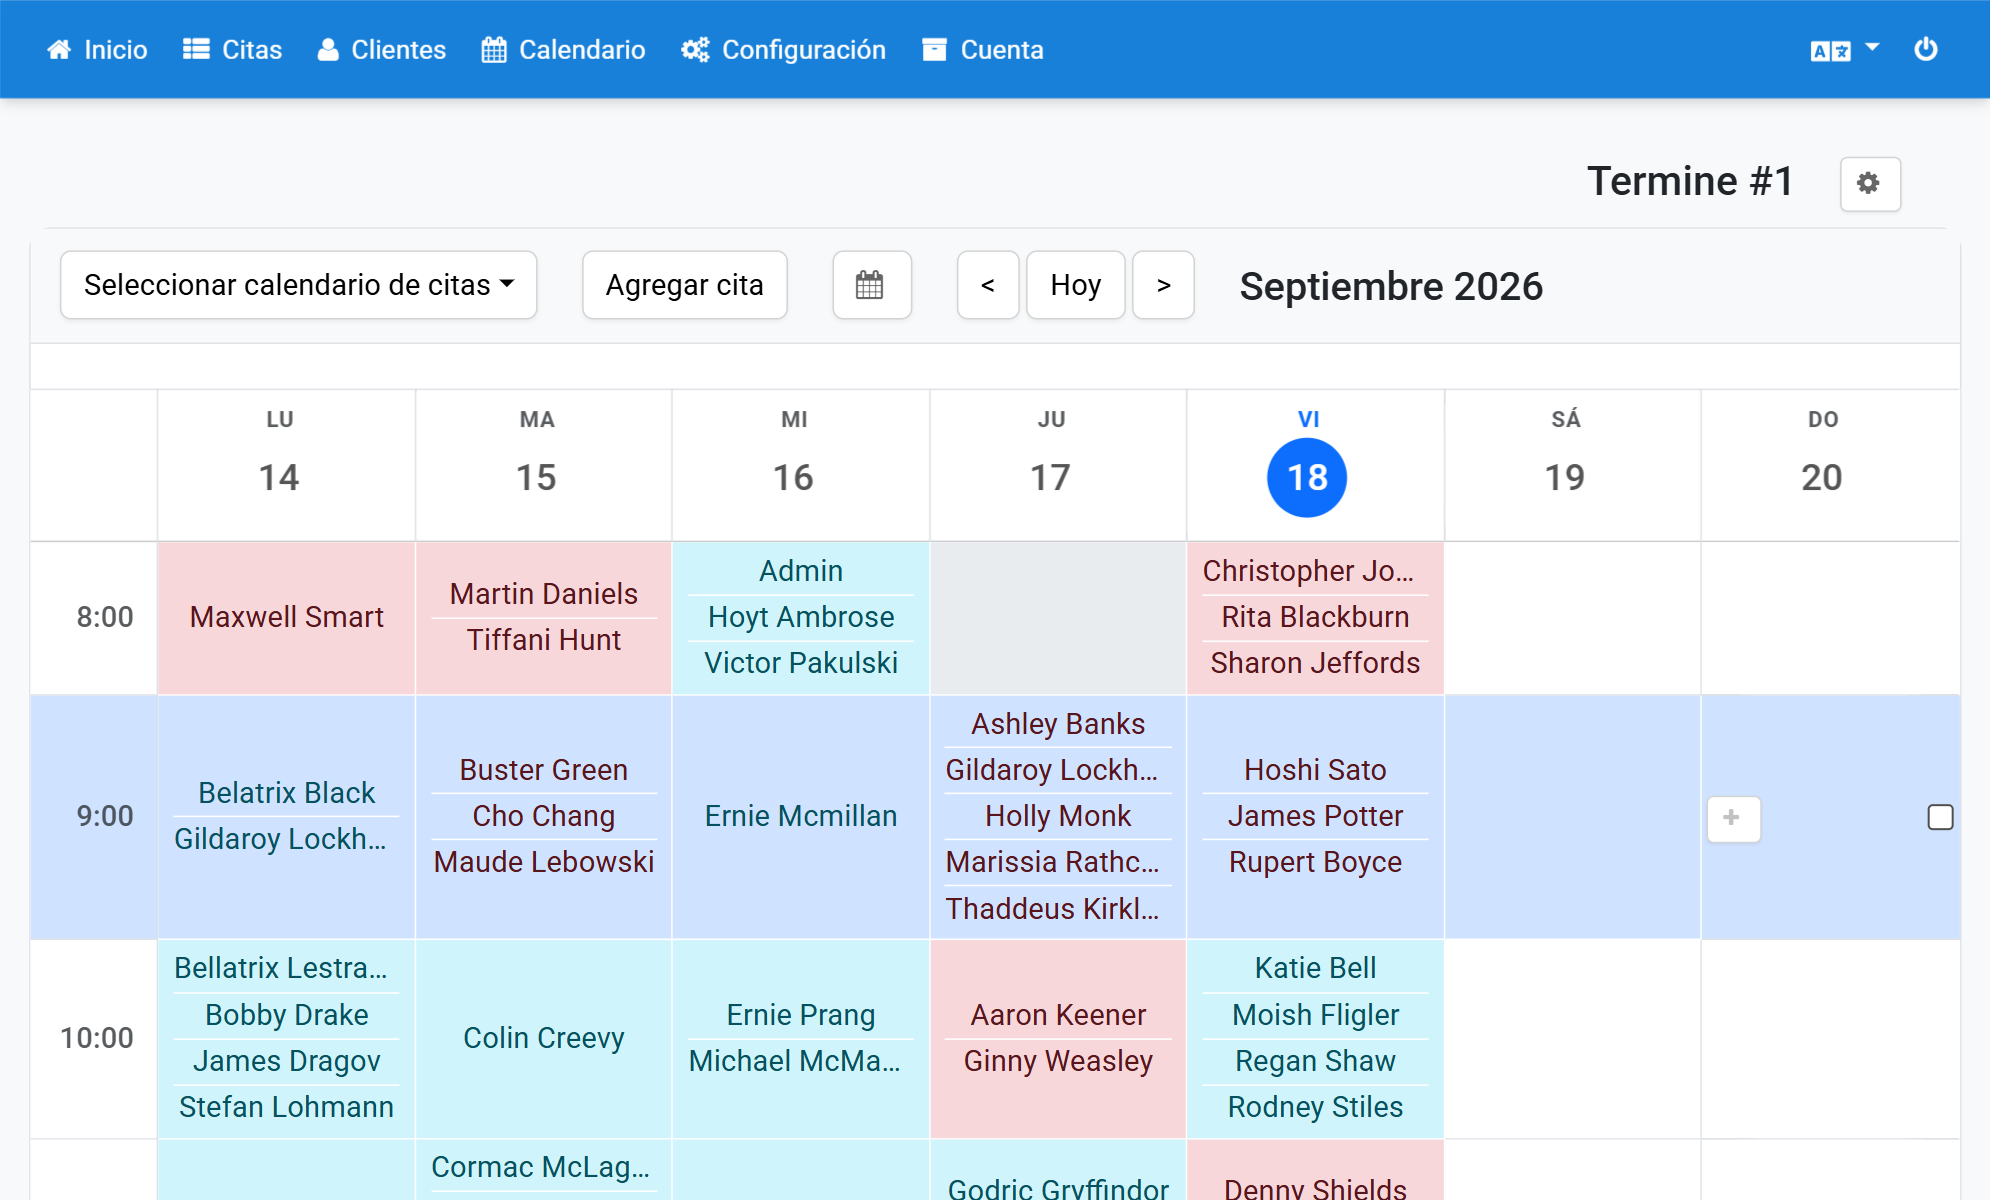Go to previous week with < button
Viewport: 1990px width, 1200px height.
click(x=987, y=285)
